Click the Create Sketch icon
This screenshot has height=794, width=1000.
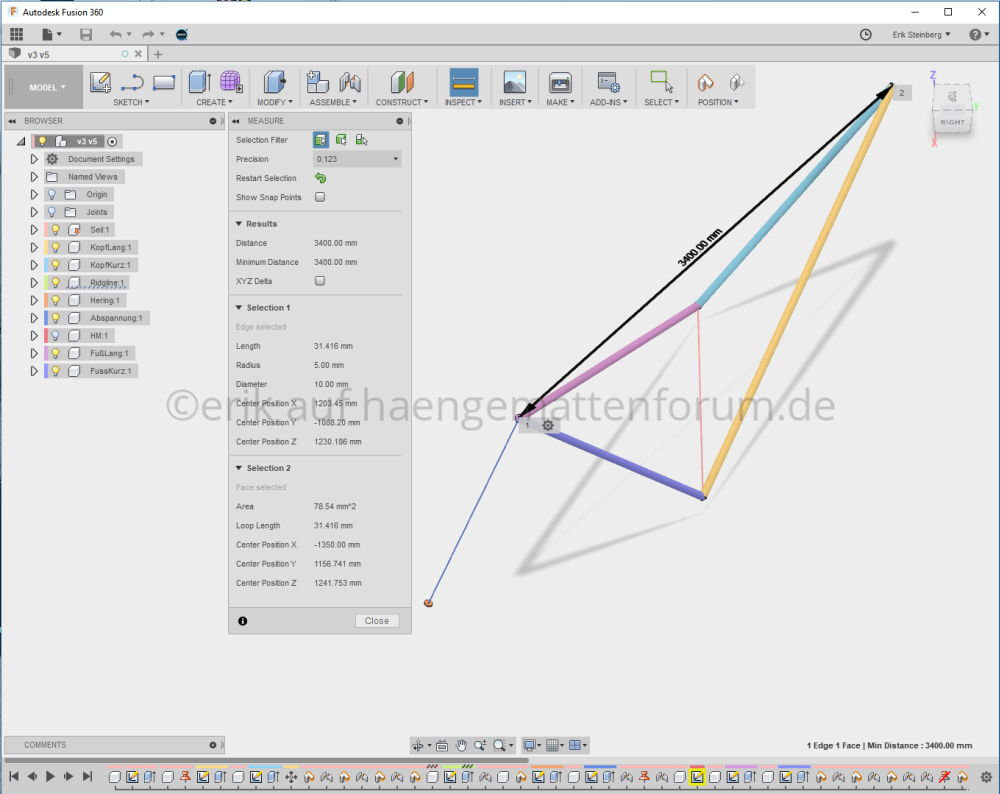pyautogui.click(x=100, y=83)
